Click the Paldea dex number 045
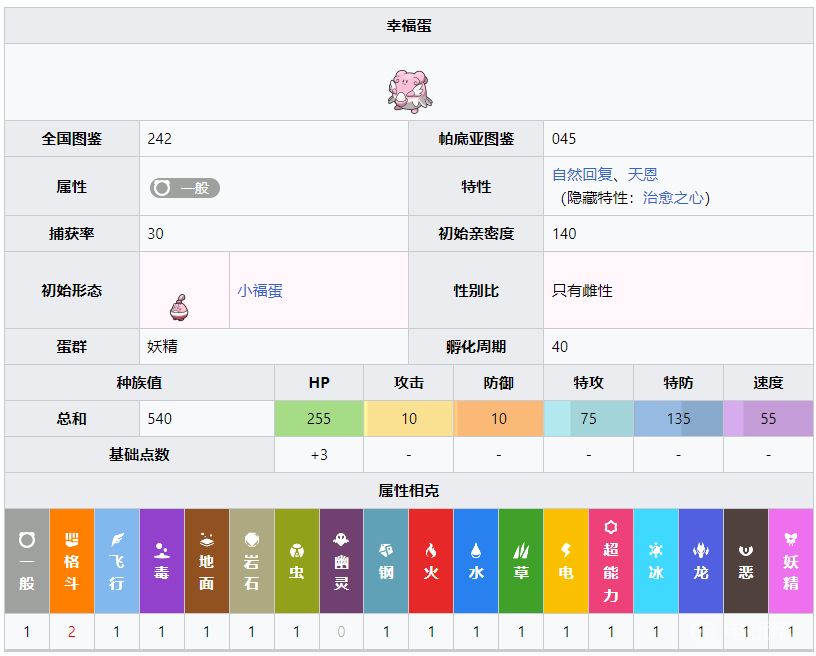The height and width of the screenshot is (656, 816). coord(564,138)
